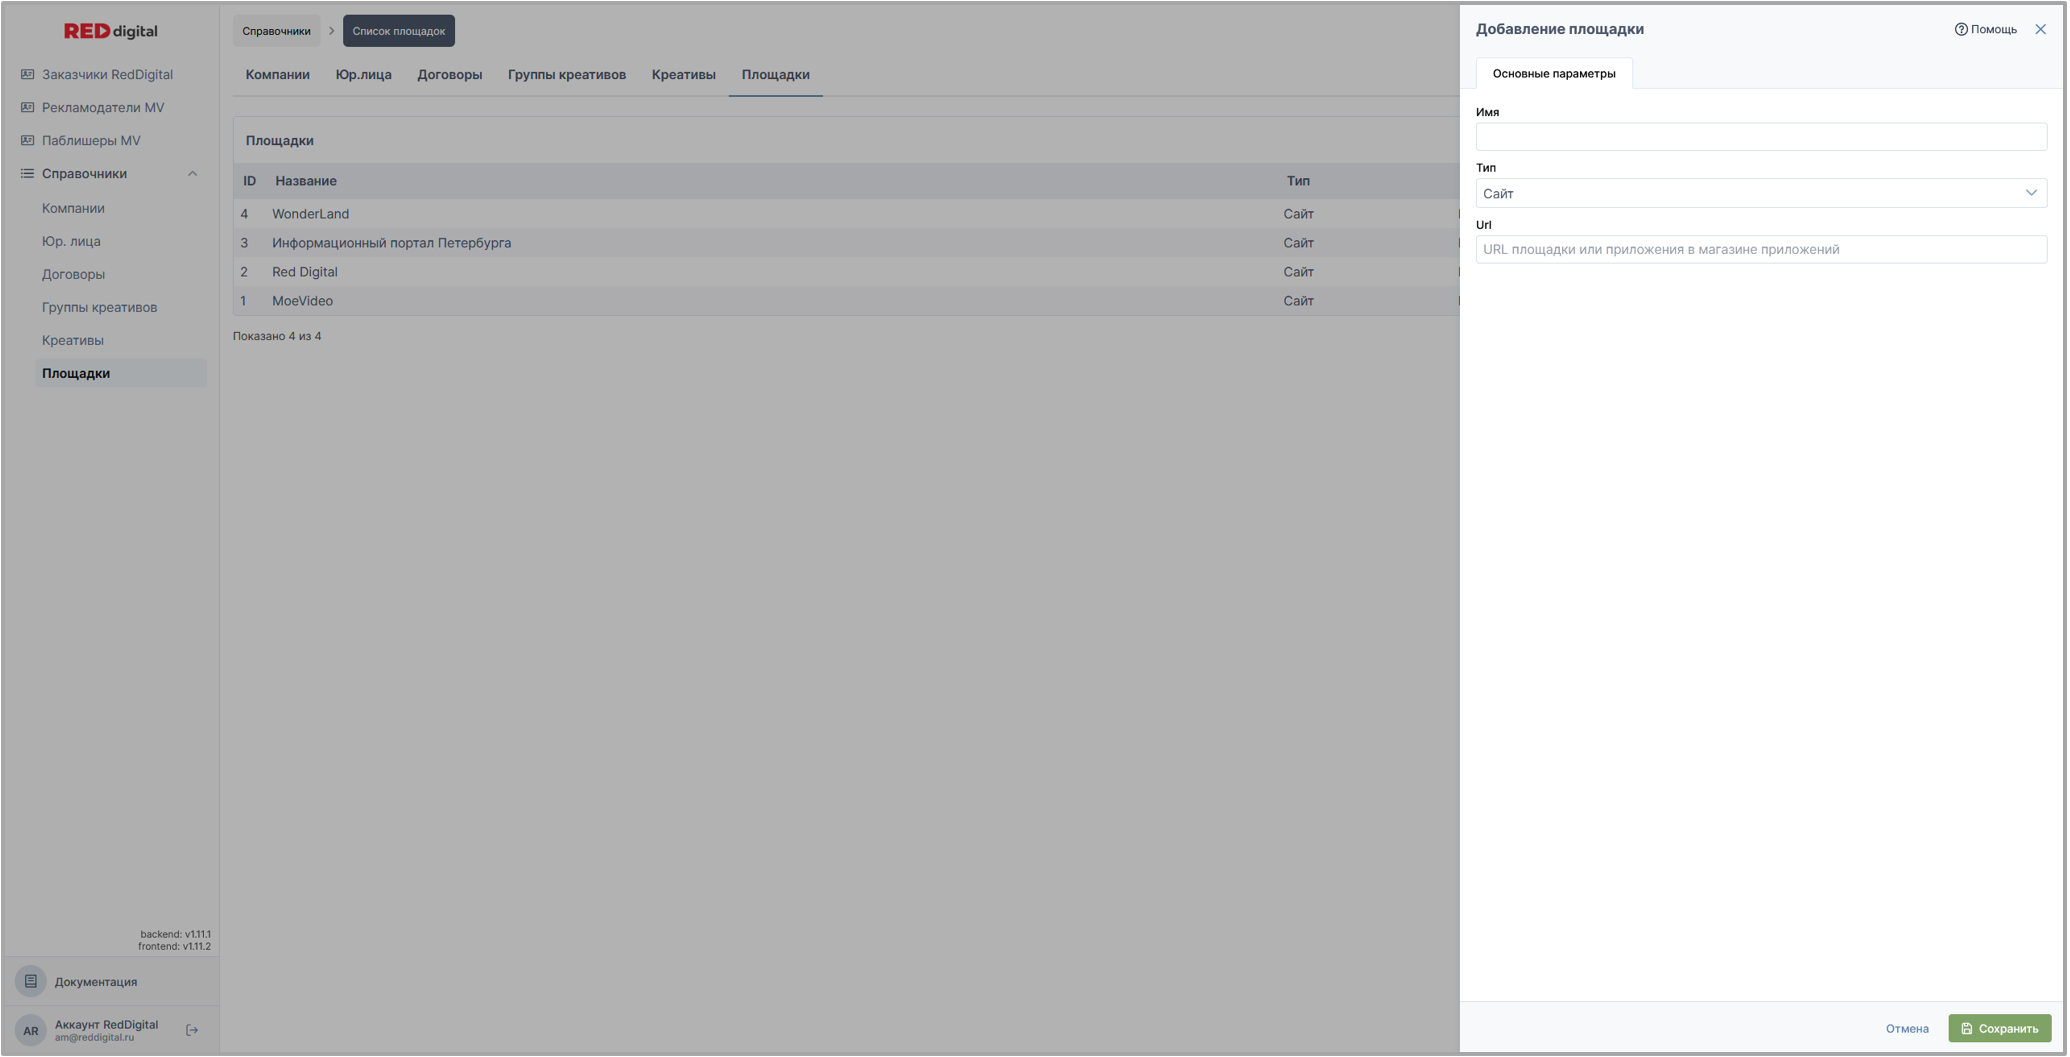This screenshot has width=2070, height=1057.
Task: Click the Отмена button
Action: pos(1906,1028)
